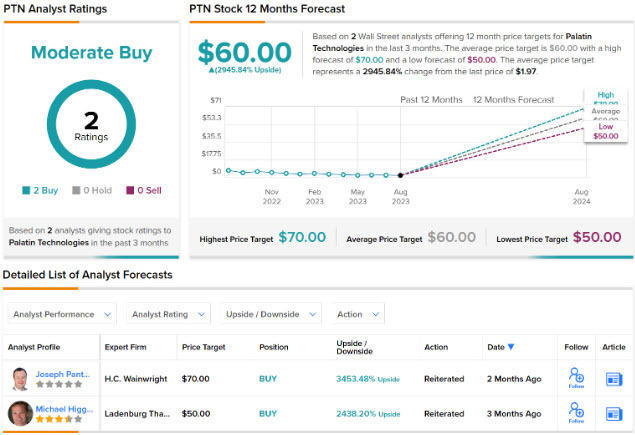Click the $70.00 price target cell

[x=196, y=379]
